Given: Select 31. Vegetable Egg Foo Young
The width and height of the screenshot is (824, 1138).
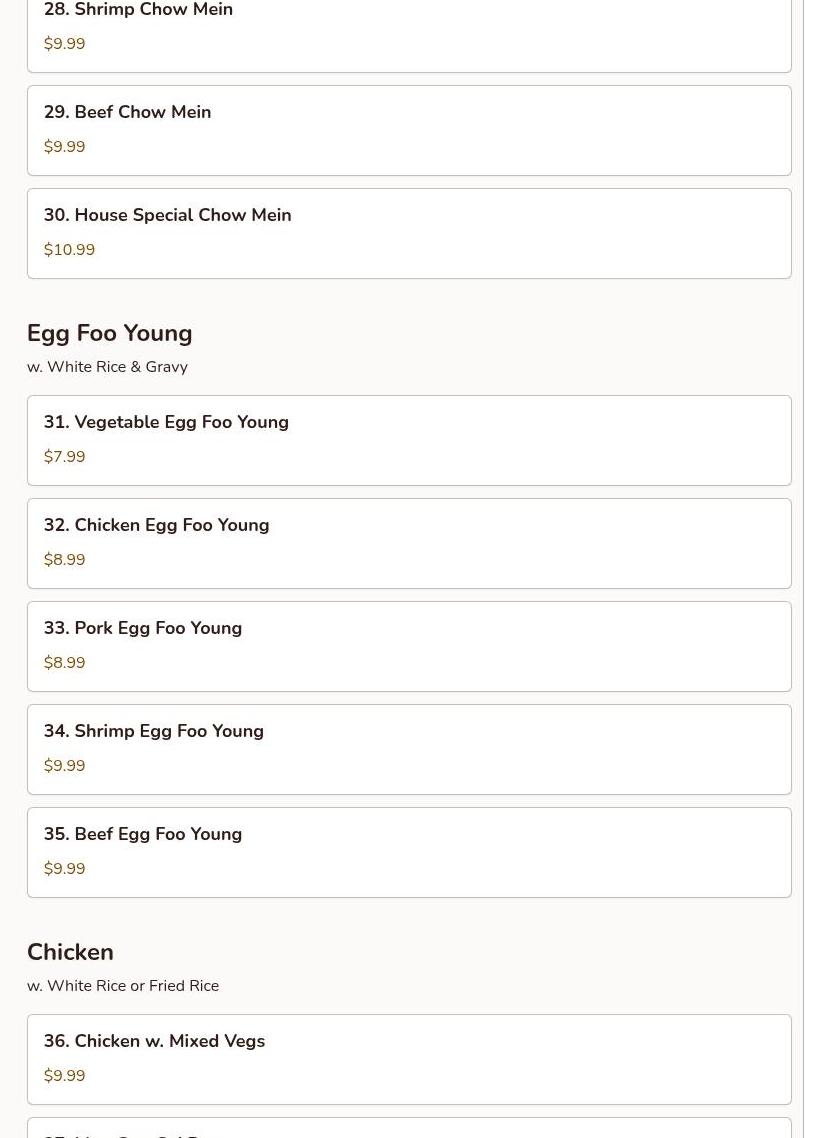Looking at the screenshot, I should 409,441.
